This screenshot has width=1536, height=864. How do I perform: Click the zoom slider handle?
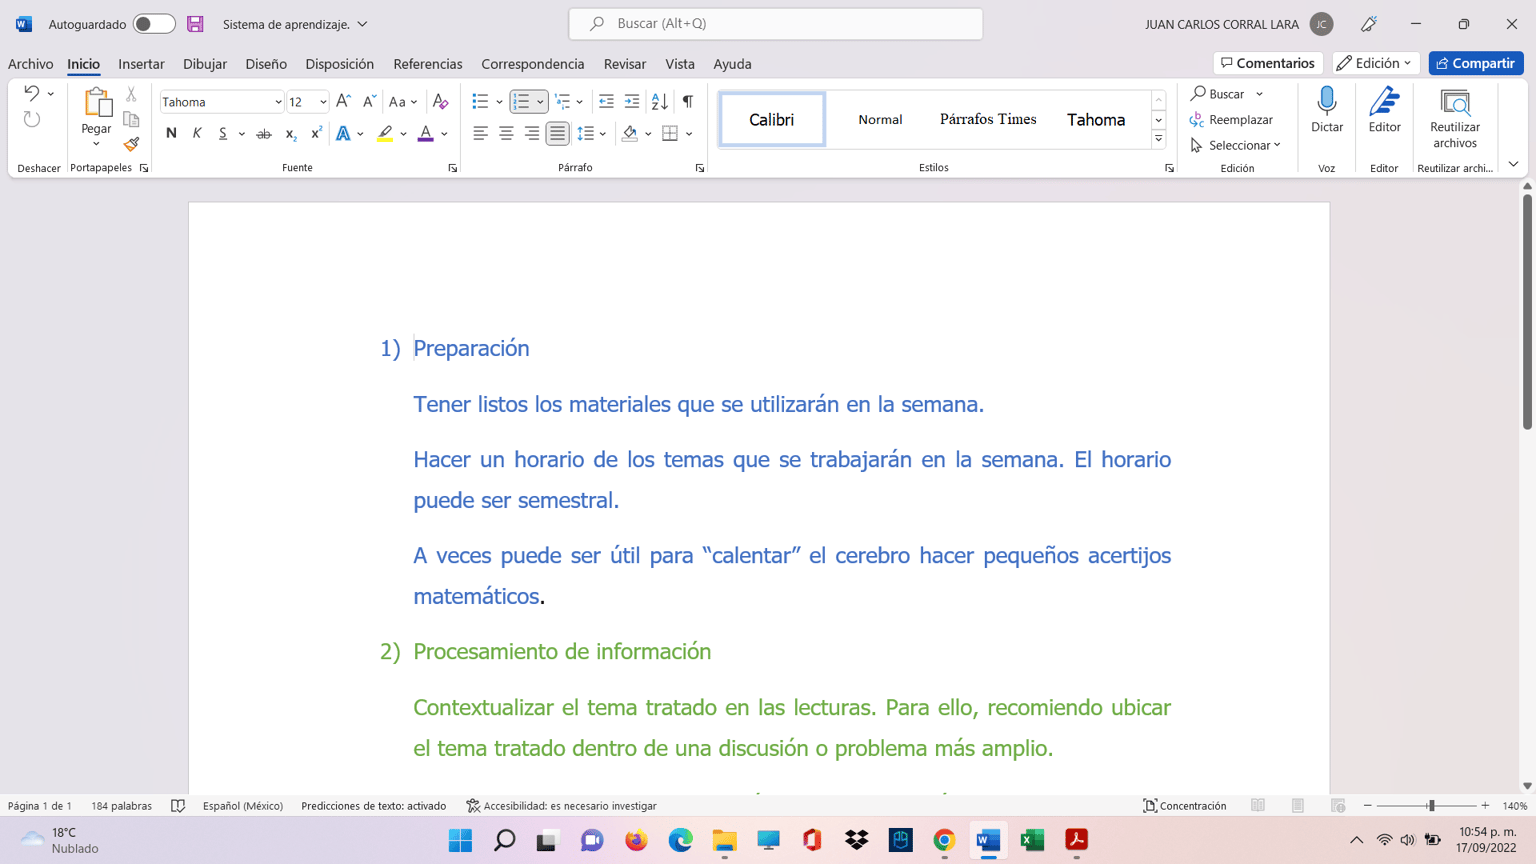click(1431, 806)
